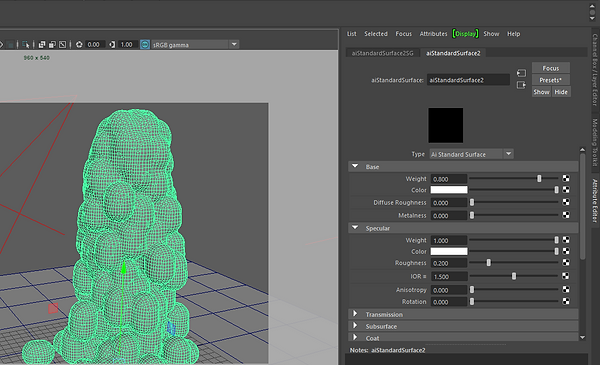Click the Anisotropy slider
Screen dimensions: 600x365
click(514, 289)
